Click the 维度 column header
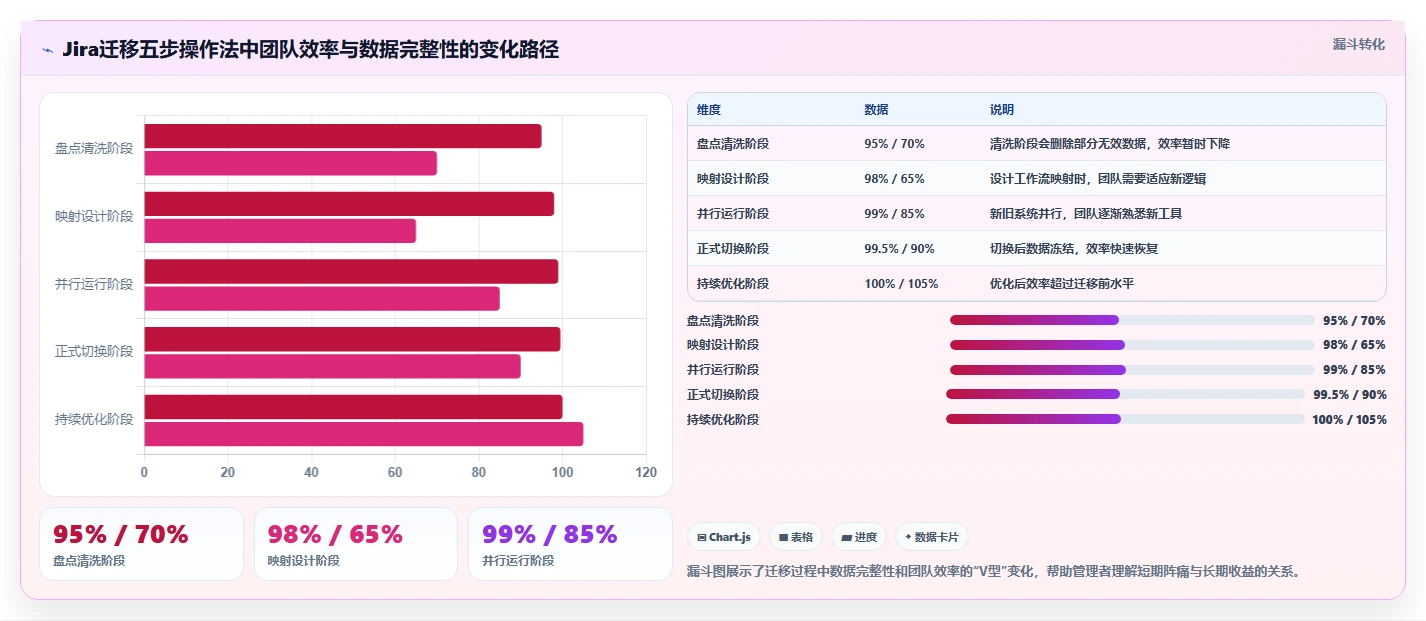Image resolution: width=1426 pixels, height=621 pixels. tap(709, 109)
